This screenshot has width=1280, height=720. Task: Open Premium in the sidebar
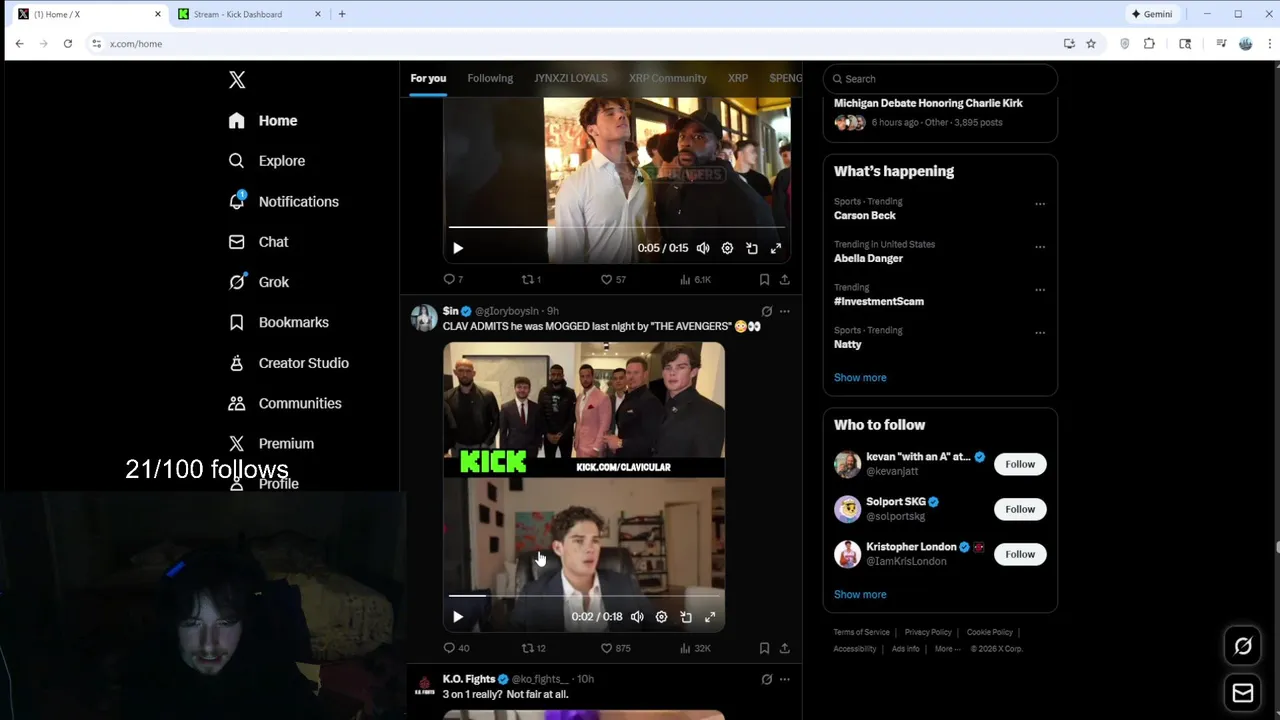pos(271,443)
